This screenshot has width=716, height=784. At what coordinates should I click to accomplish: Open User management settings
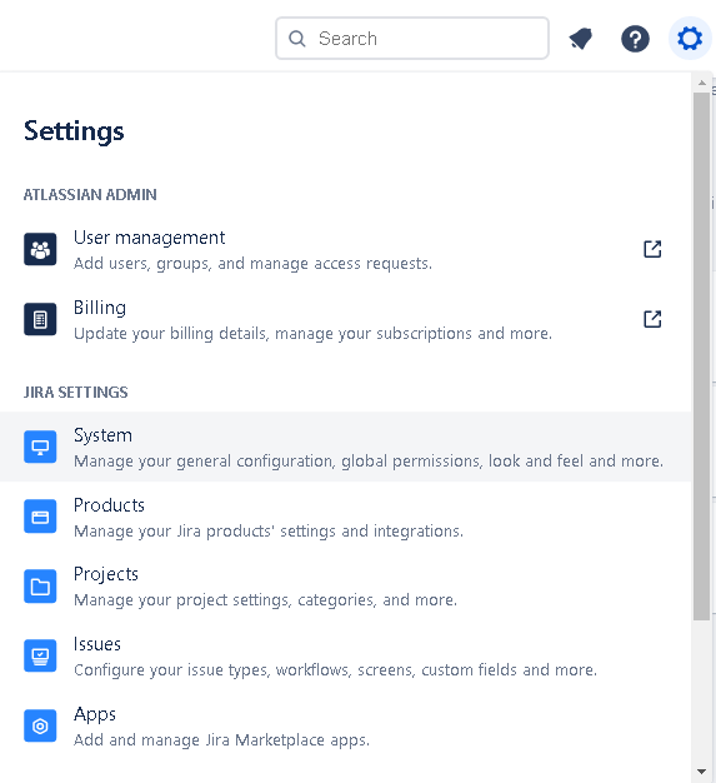pos(345,249)
